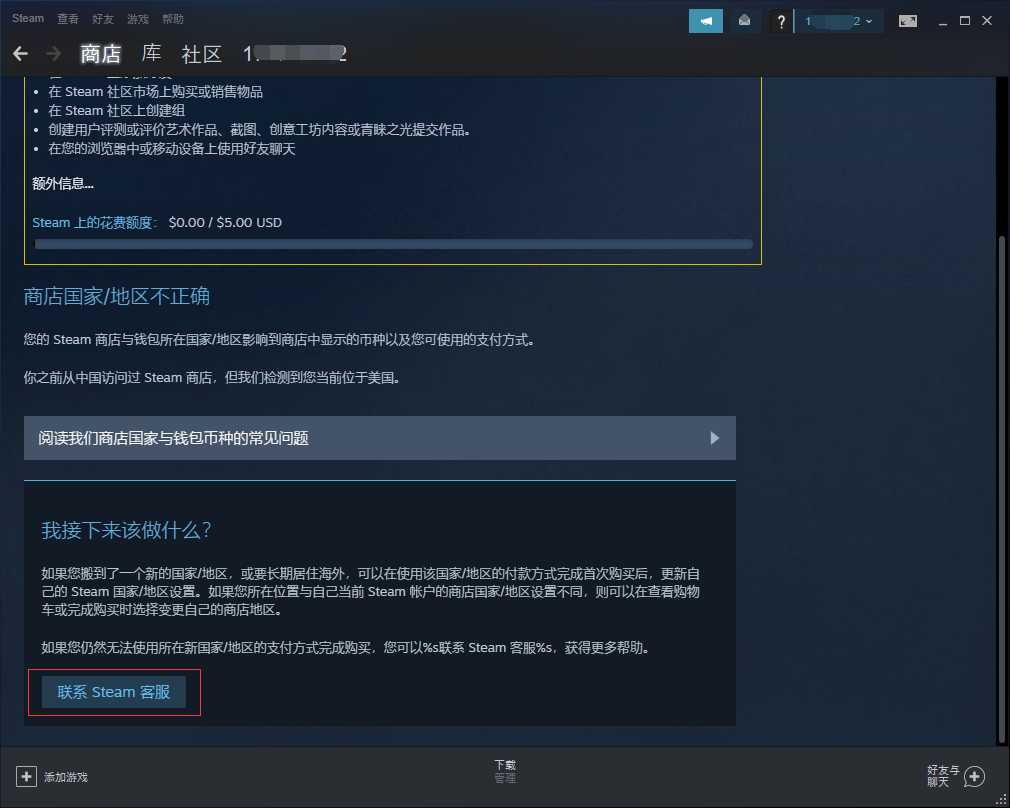
Task: Open the inbox envelope icon
Action: tap(744, 21)
